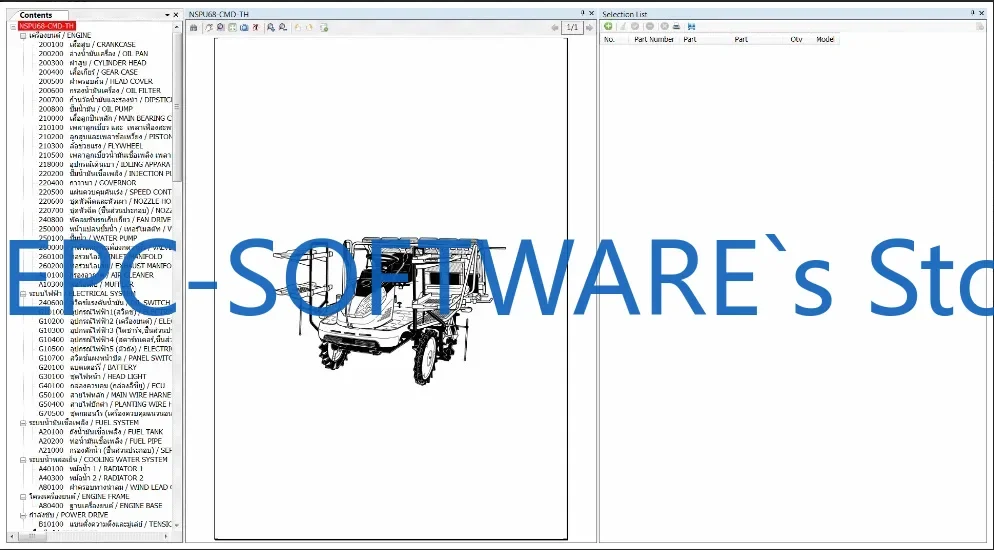
Task: Click the Contents scrollbar down arrow
Action: point(178,525)
